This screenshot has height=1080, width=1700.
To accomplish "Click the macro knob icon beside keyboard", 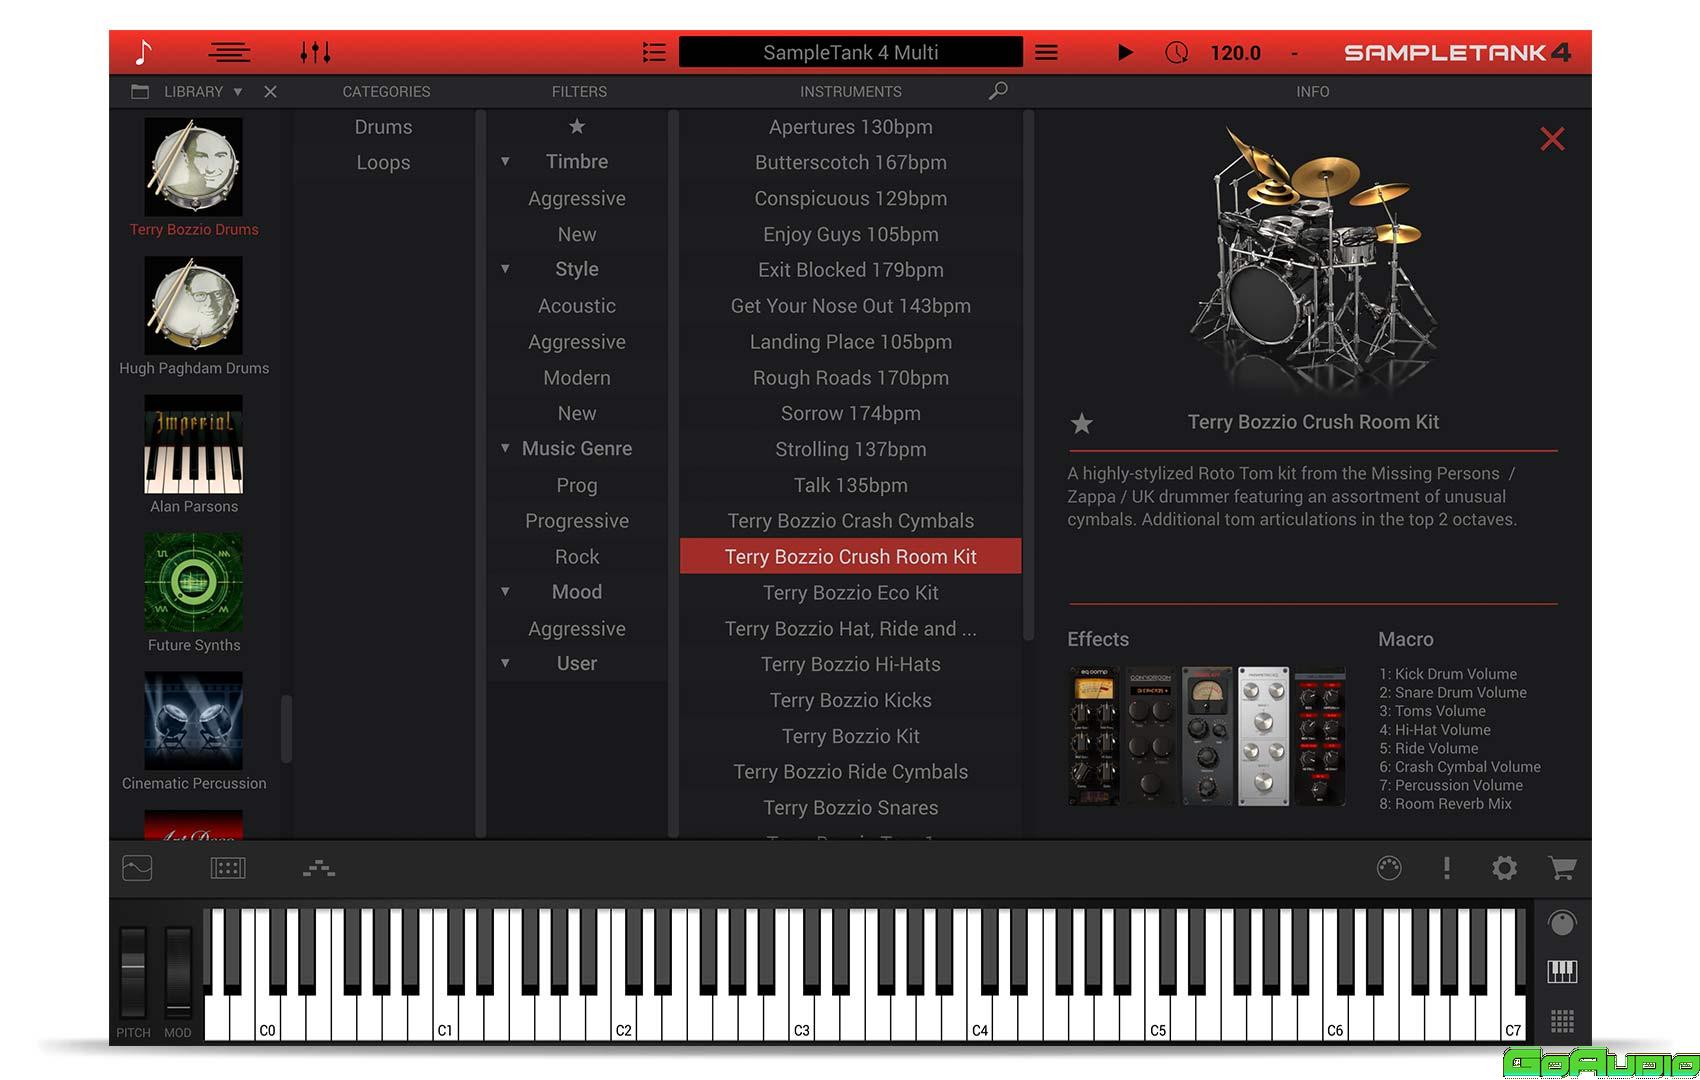I will [1562, 923].
